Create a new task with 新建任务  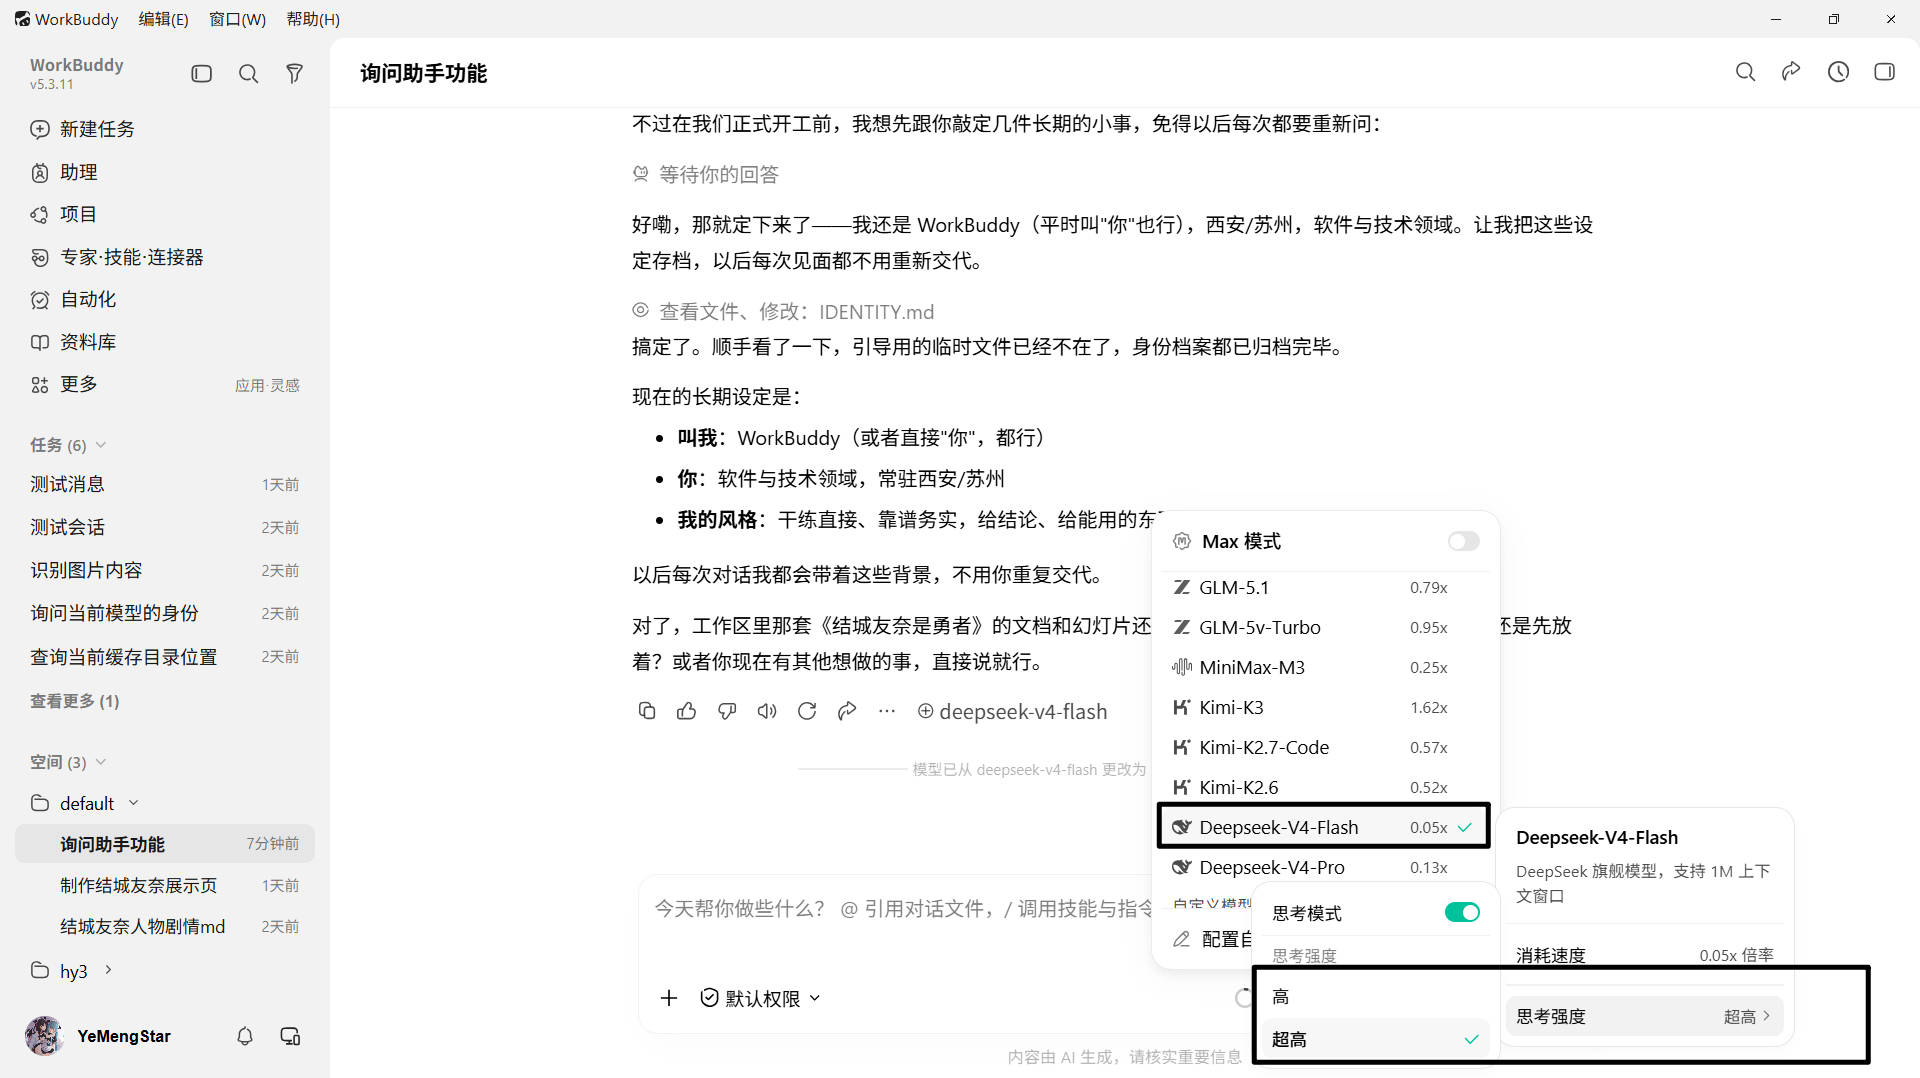click(x=165, y=129)
